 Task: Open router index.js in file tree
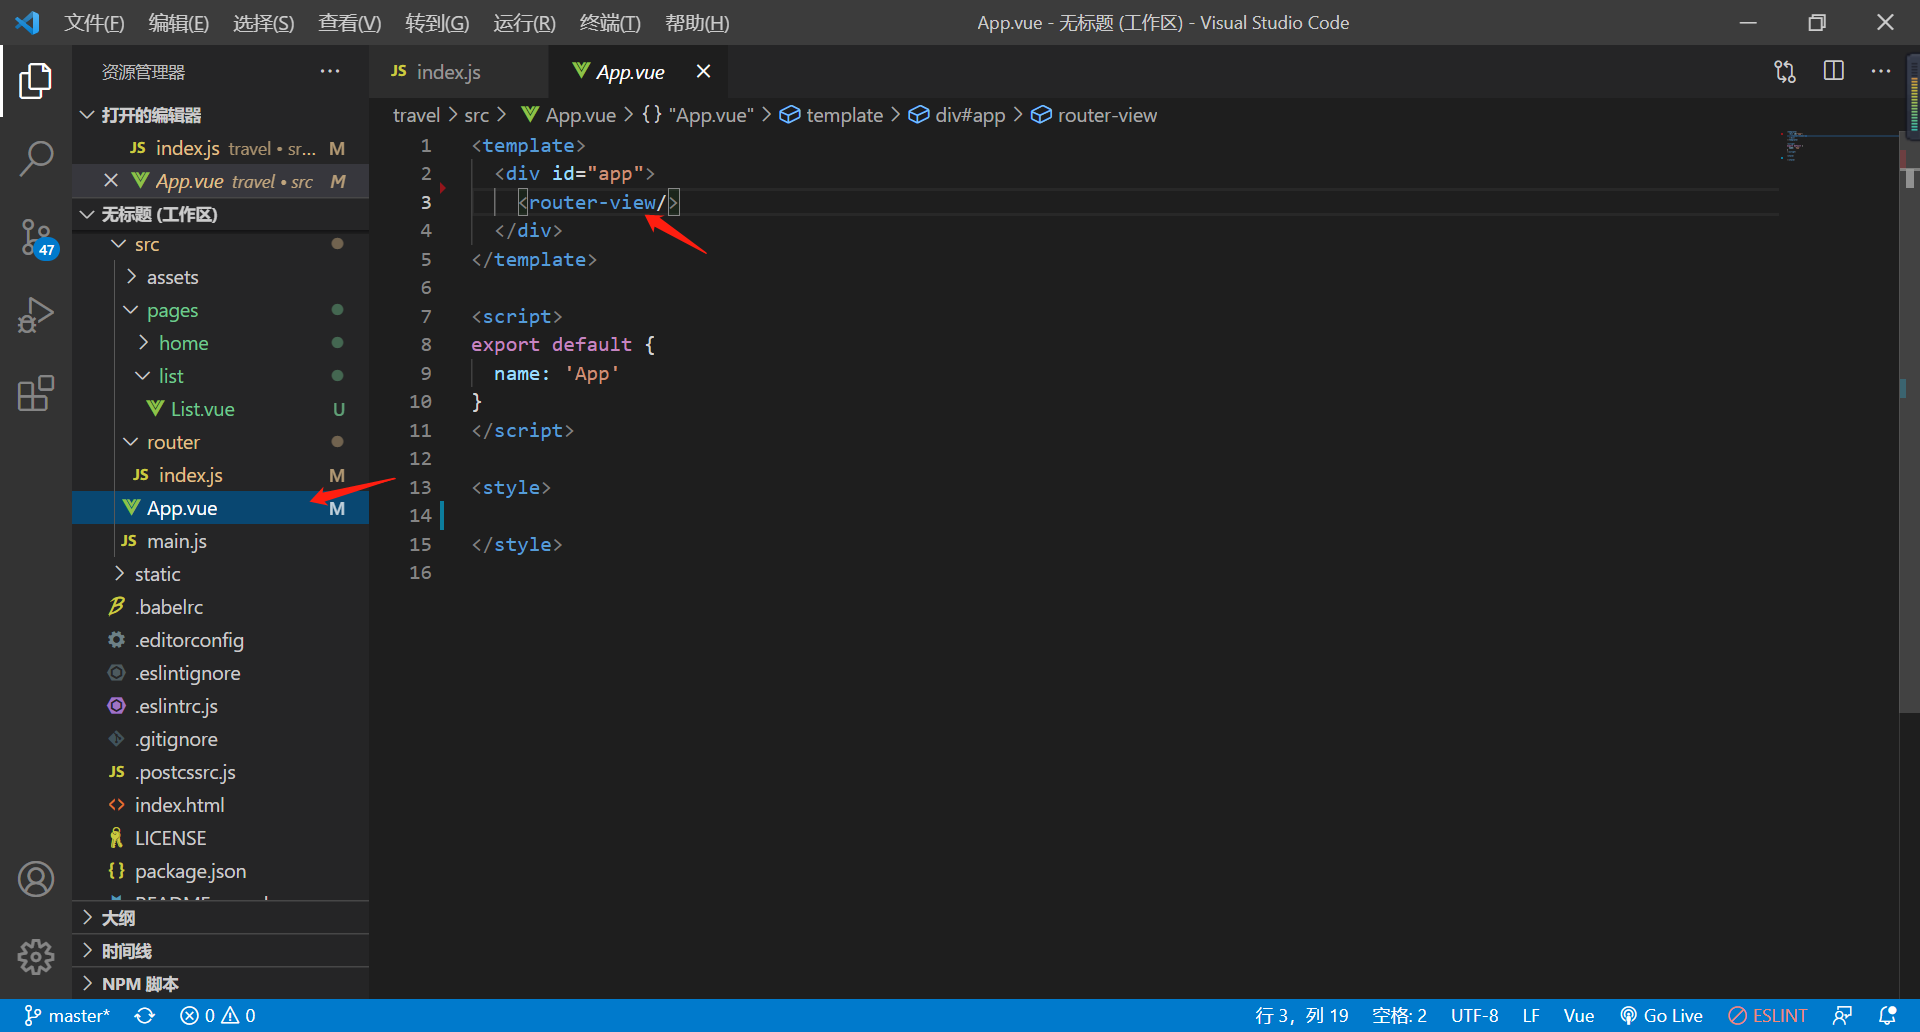[220, 475]
